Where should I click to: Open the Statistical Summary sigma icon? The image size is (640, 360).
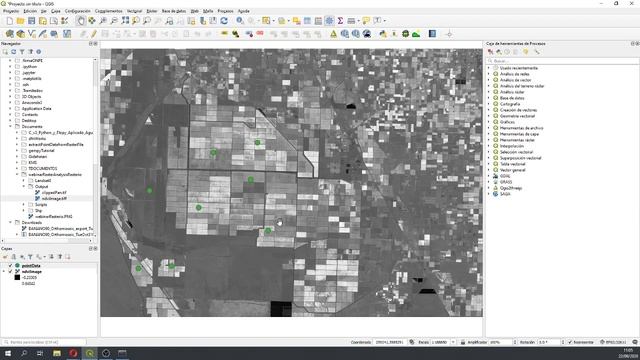pos(340,21)
